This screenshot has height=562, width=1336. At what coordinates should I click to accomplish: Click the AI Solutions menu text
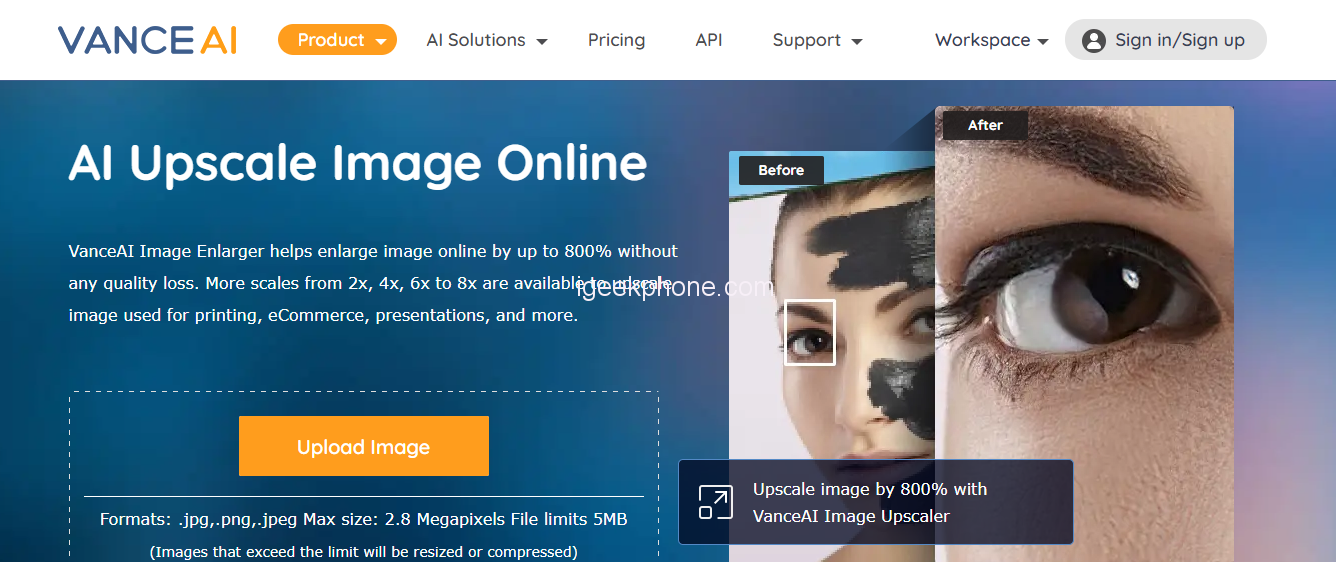[476, 40]
